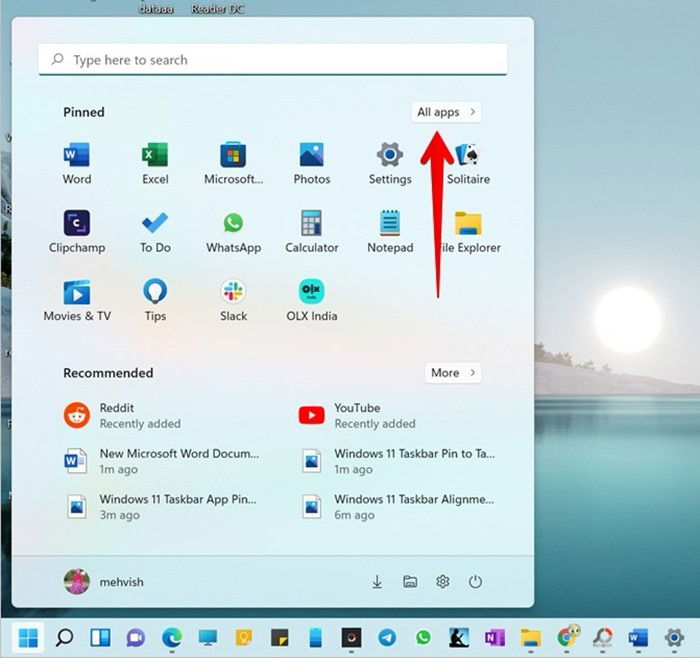Expand the All apps list
The height and width of the screenshot is (658, 700).
[x=446, y=112]
